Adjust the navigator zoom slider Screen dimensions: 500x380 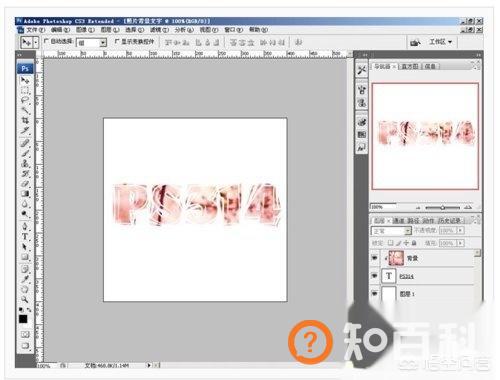[x=443, y=207]
